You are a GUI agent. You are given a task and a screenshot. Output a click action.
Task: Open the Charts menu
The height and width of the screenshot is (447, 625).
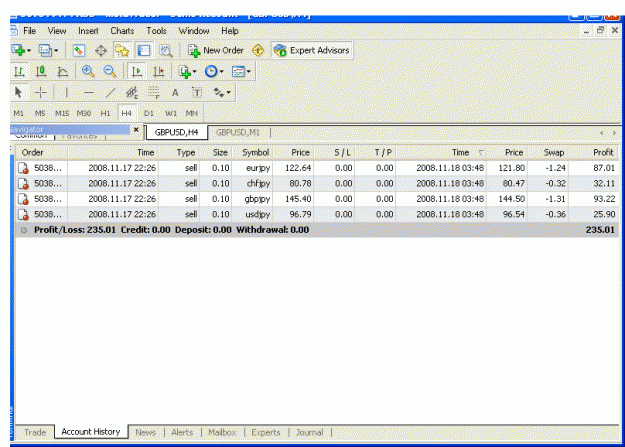[x=122, y=31]
